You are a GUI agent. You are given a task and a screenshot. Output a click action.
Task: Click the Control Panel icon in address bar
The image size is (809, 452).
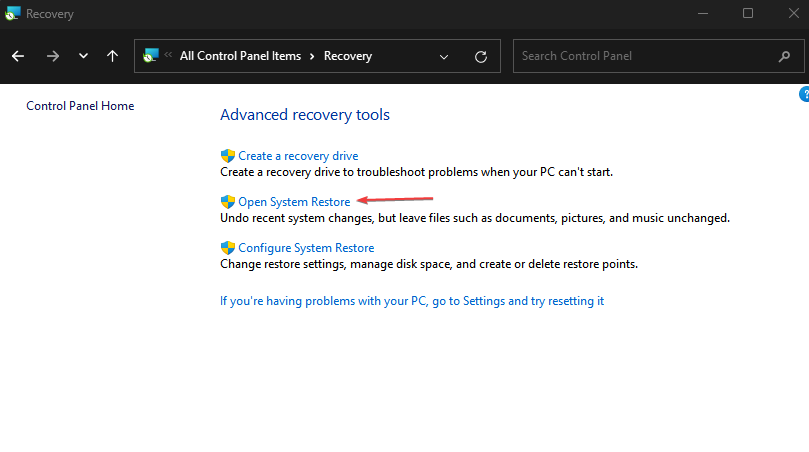tap(151, 56)
